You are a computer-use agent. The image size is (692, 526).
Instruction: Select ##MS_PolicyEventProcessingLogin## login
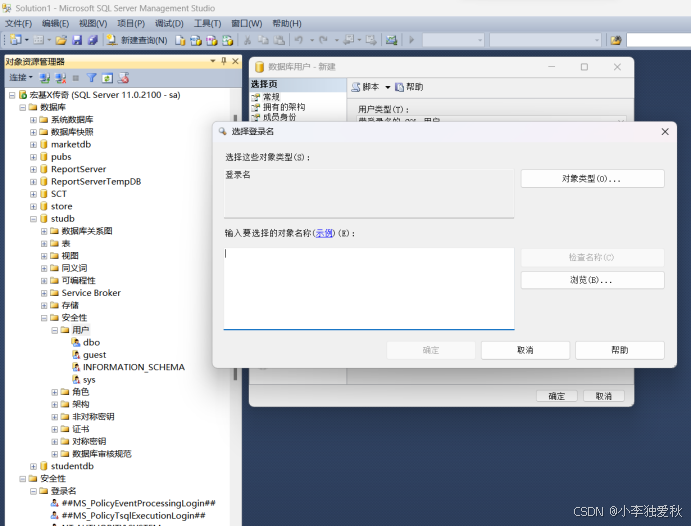click(139, 503)
